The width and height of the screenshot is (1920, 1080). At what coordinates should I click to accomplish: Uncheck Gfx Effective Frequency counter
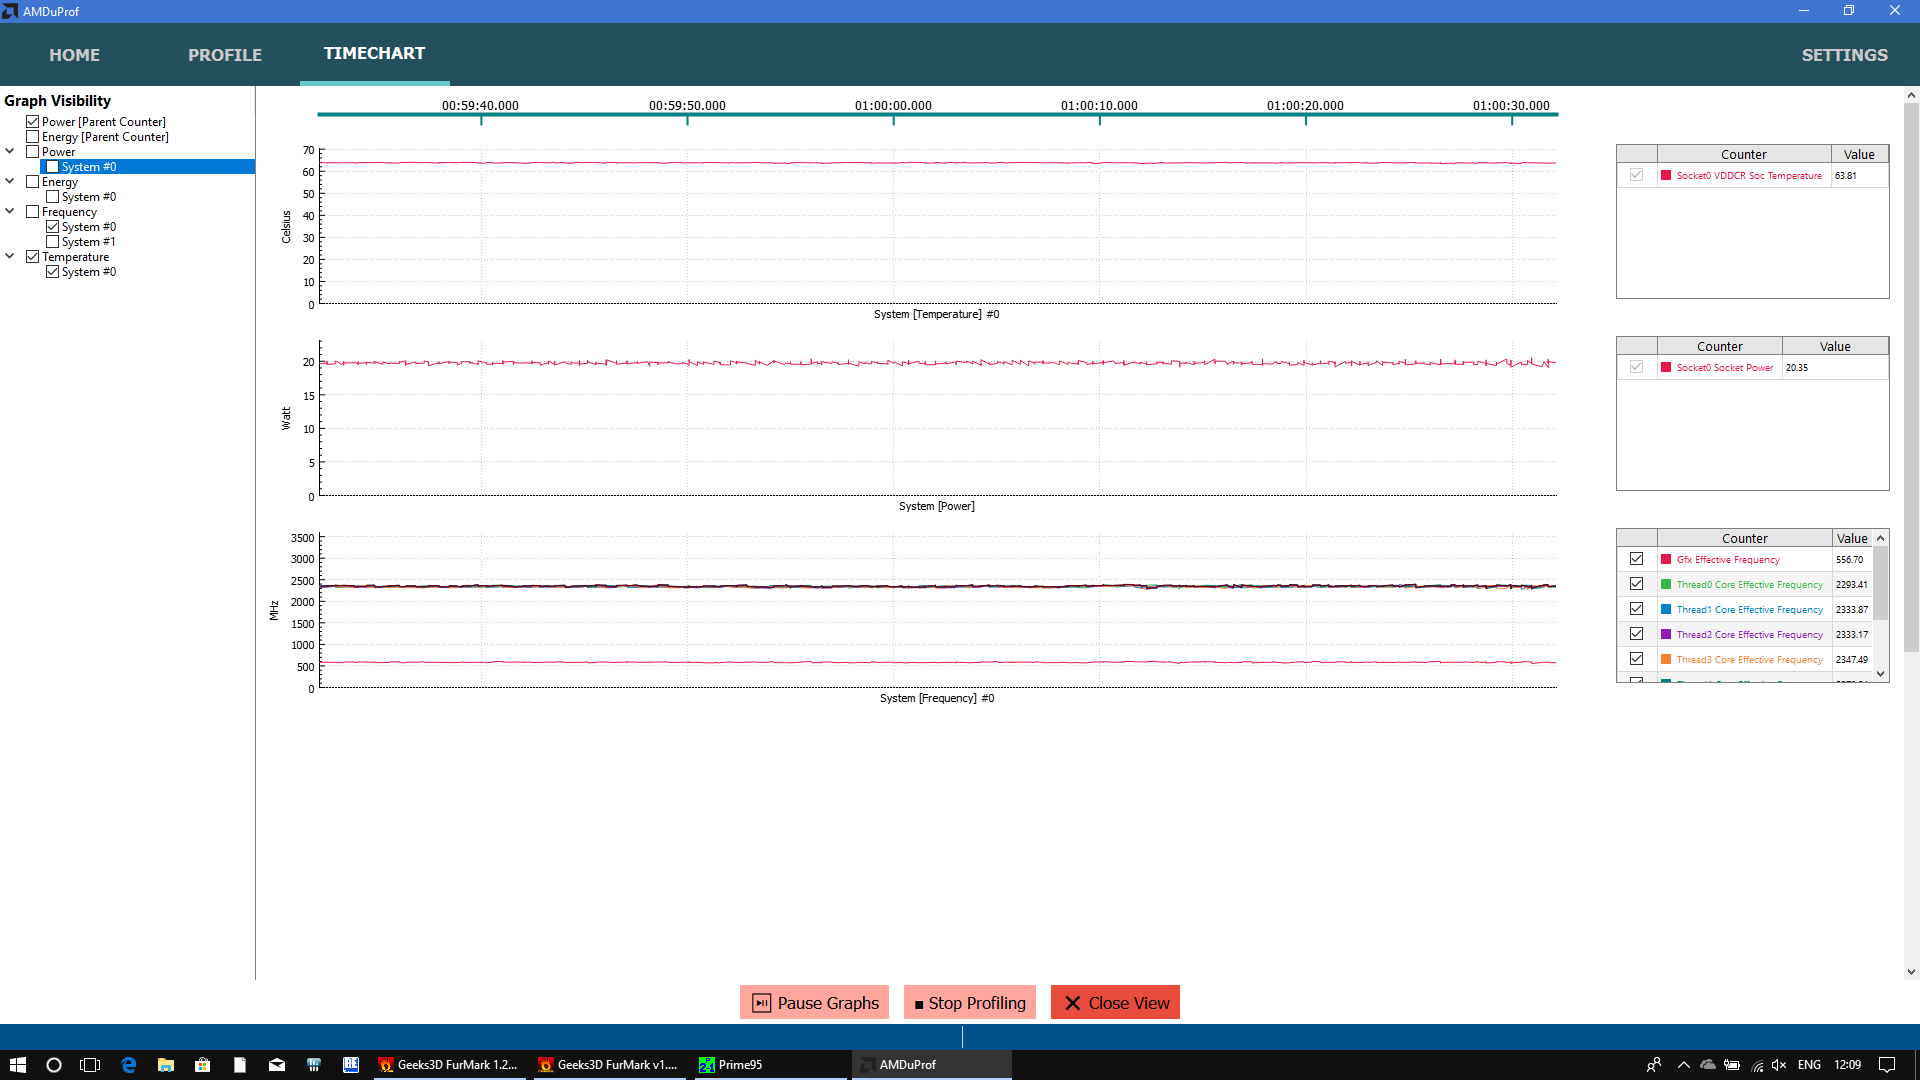point(1636,559)
